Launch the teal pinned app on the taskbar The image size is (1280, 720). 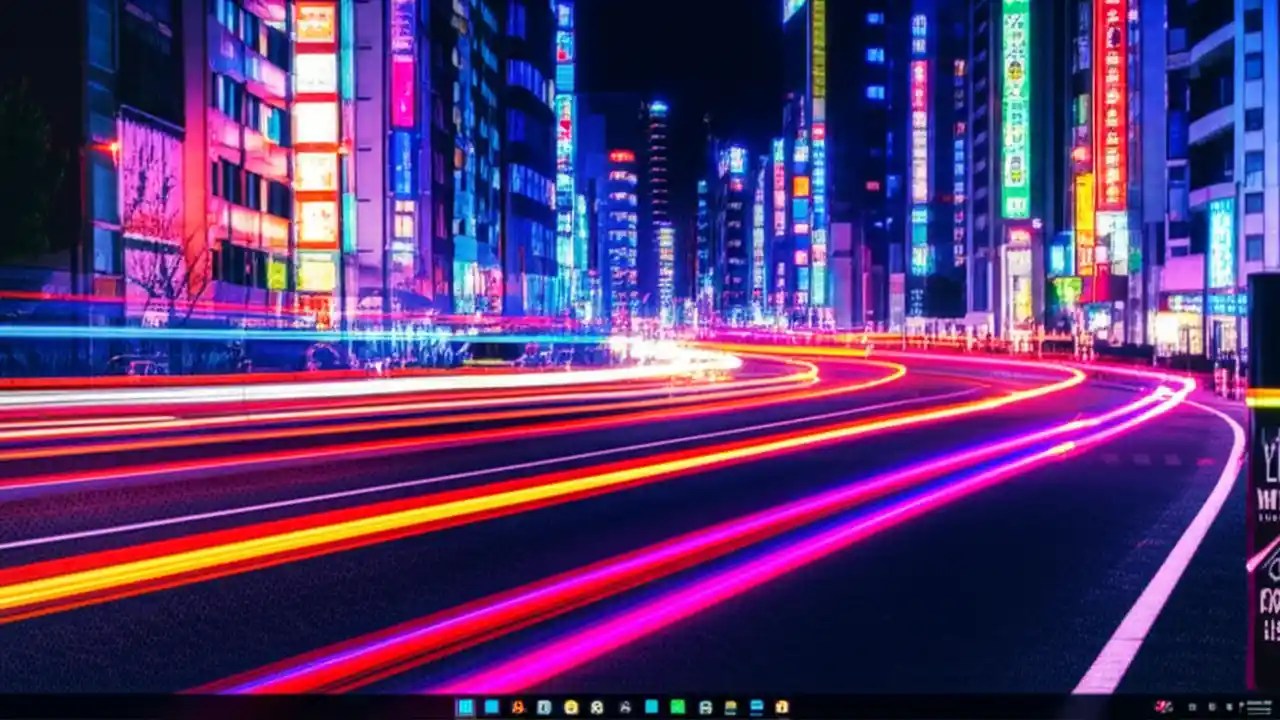point(650,706)
